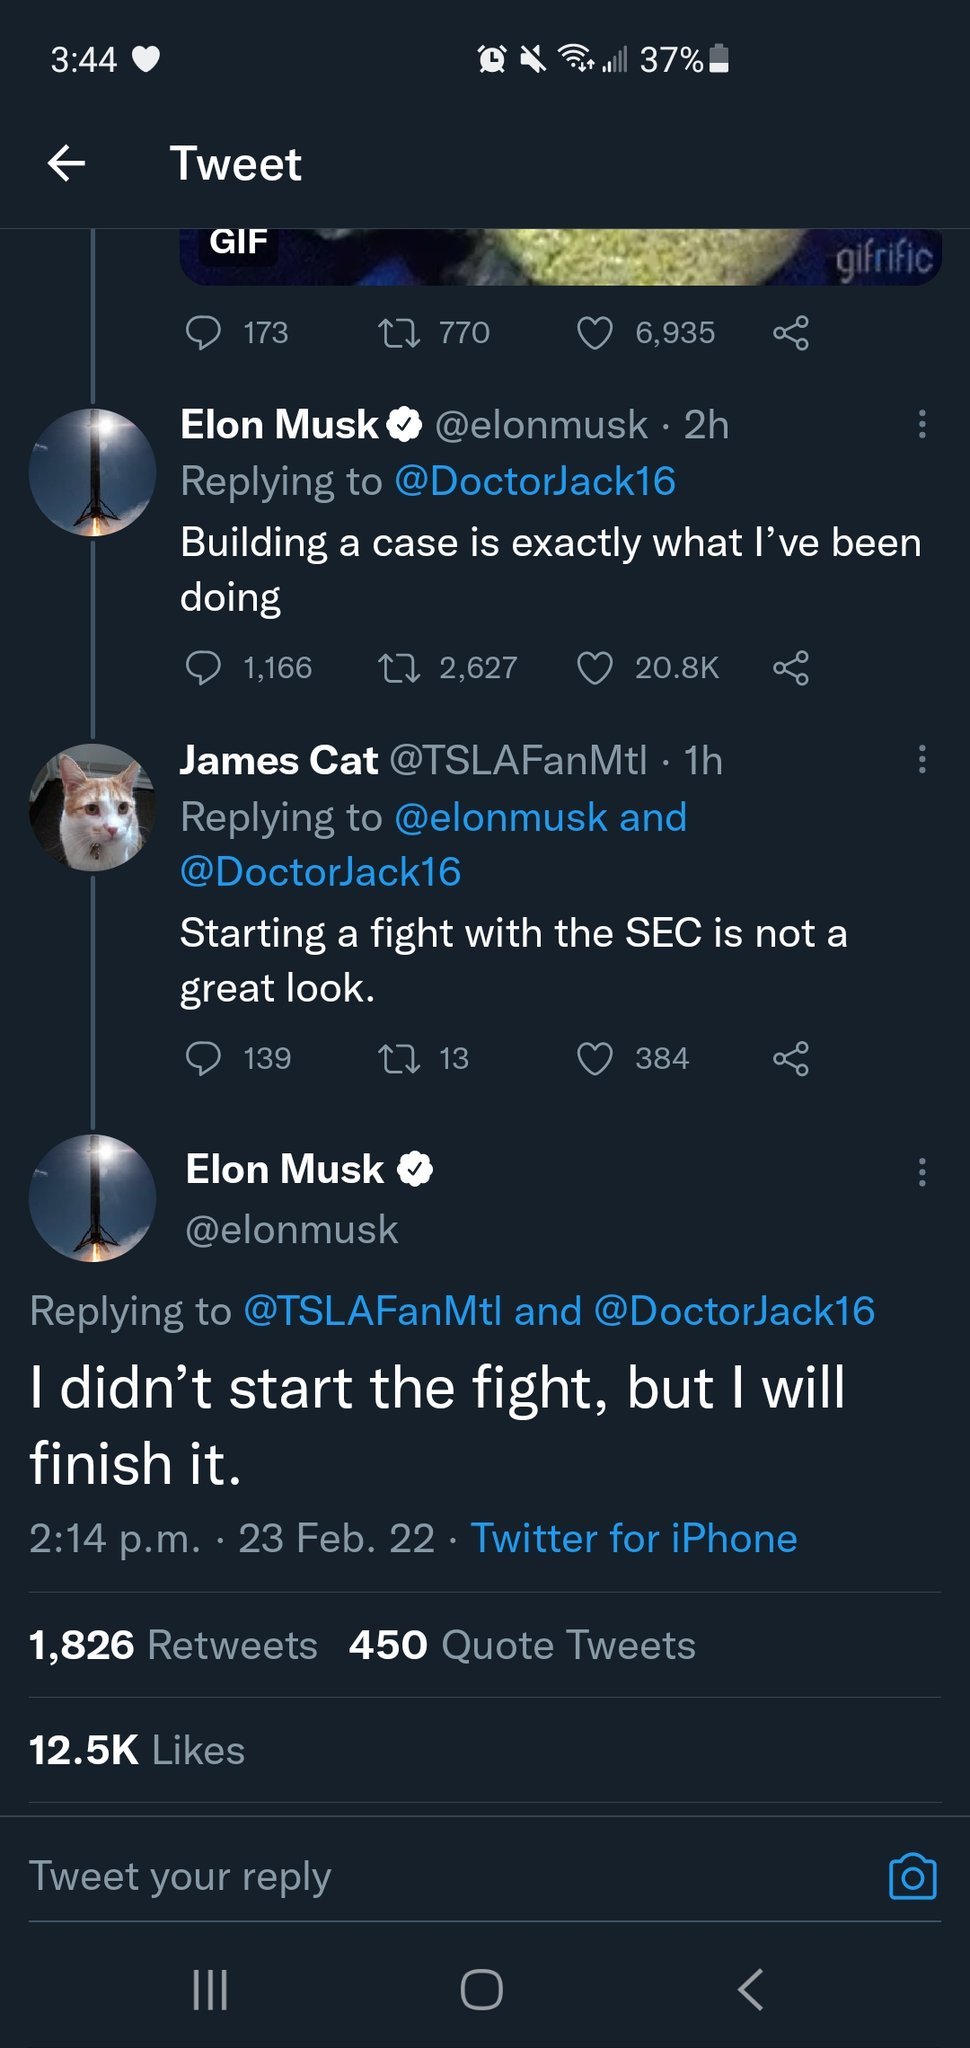Open James Cat's profile picture
Image resolution: width=970 pixels, height=2048 pixels.
(93, 807)
